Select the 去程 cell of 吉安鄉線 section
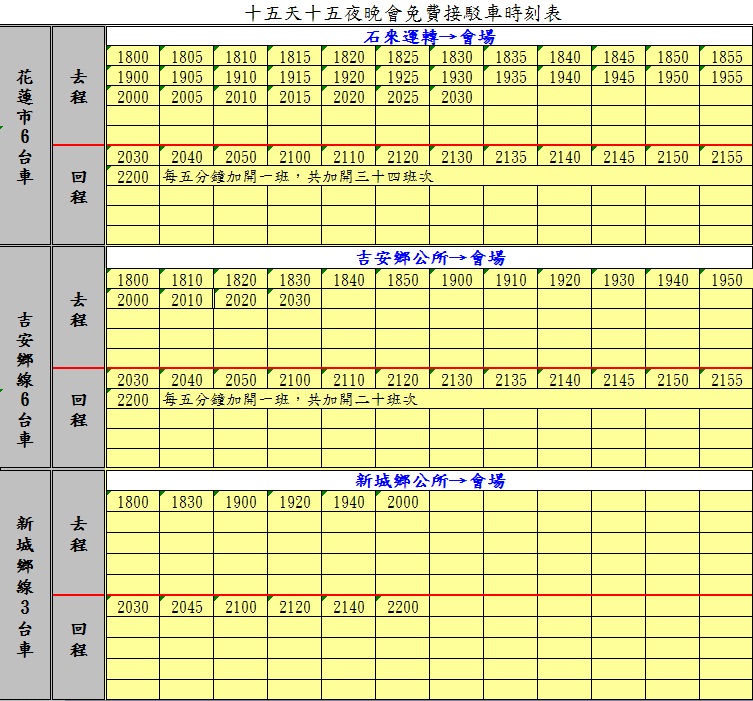Viewport: 753px width, 701px height. tap(79, 307)
